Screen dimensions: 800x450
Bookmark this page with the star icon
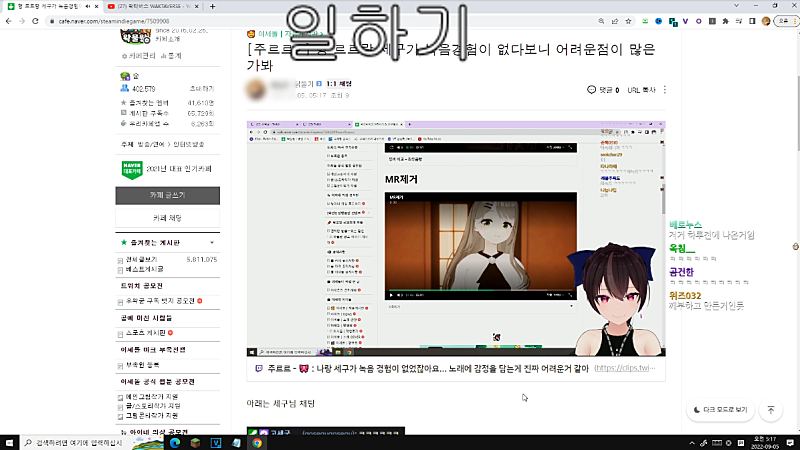pos(629,21)
